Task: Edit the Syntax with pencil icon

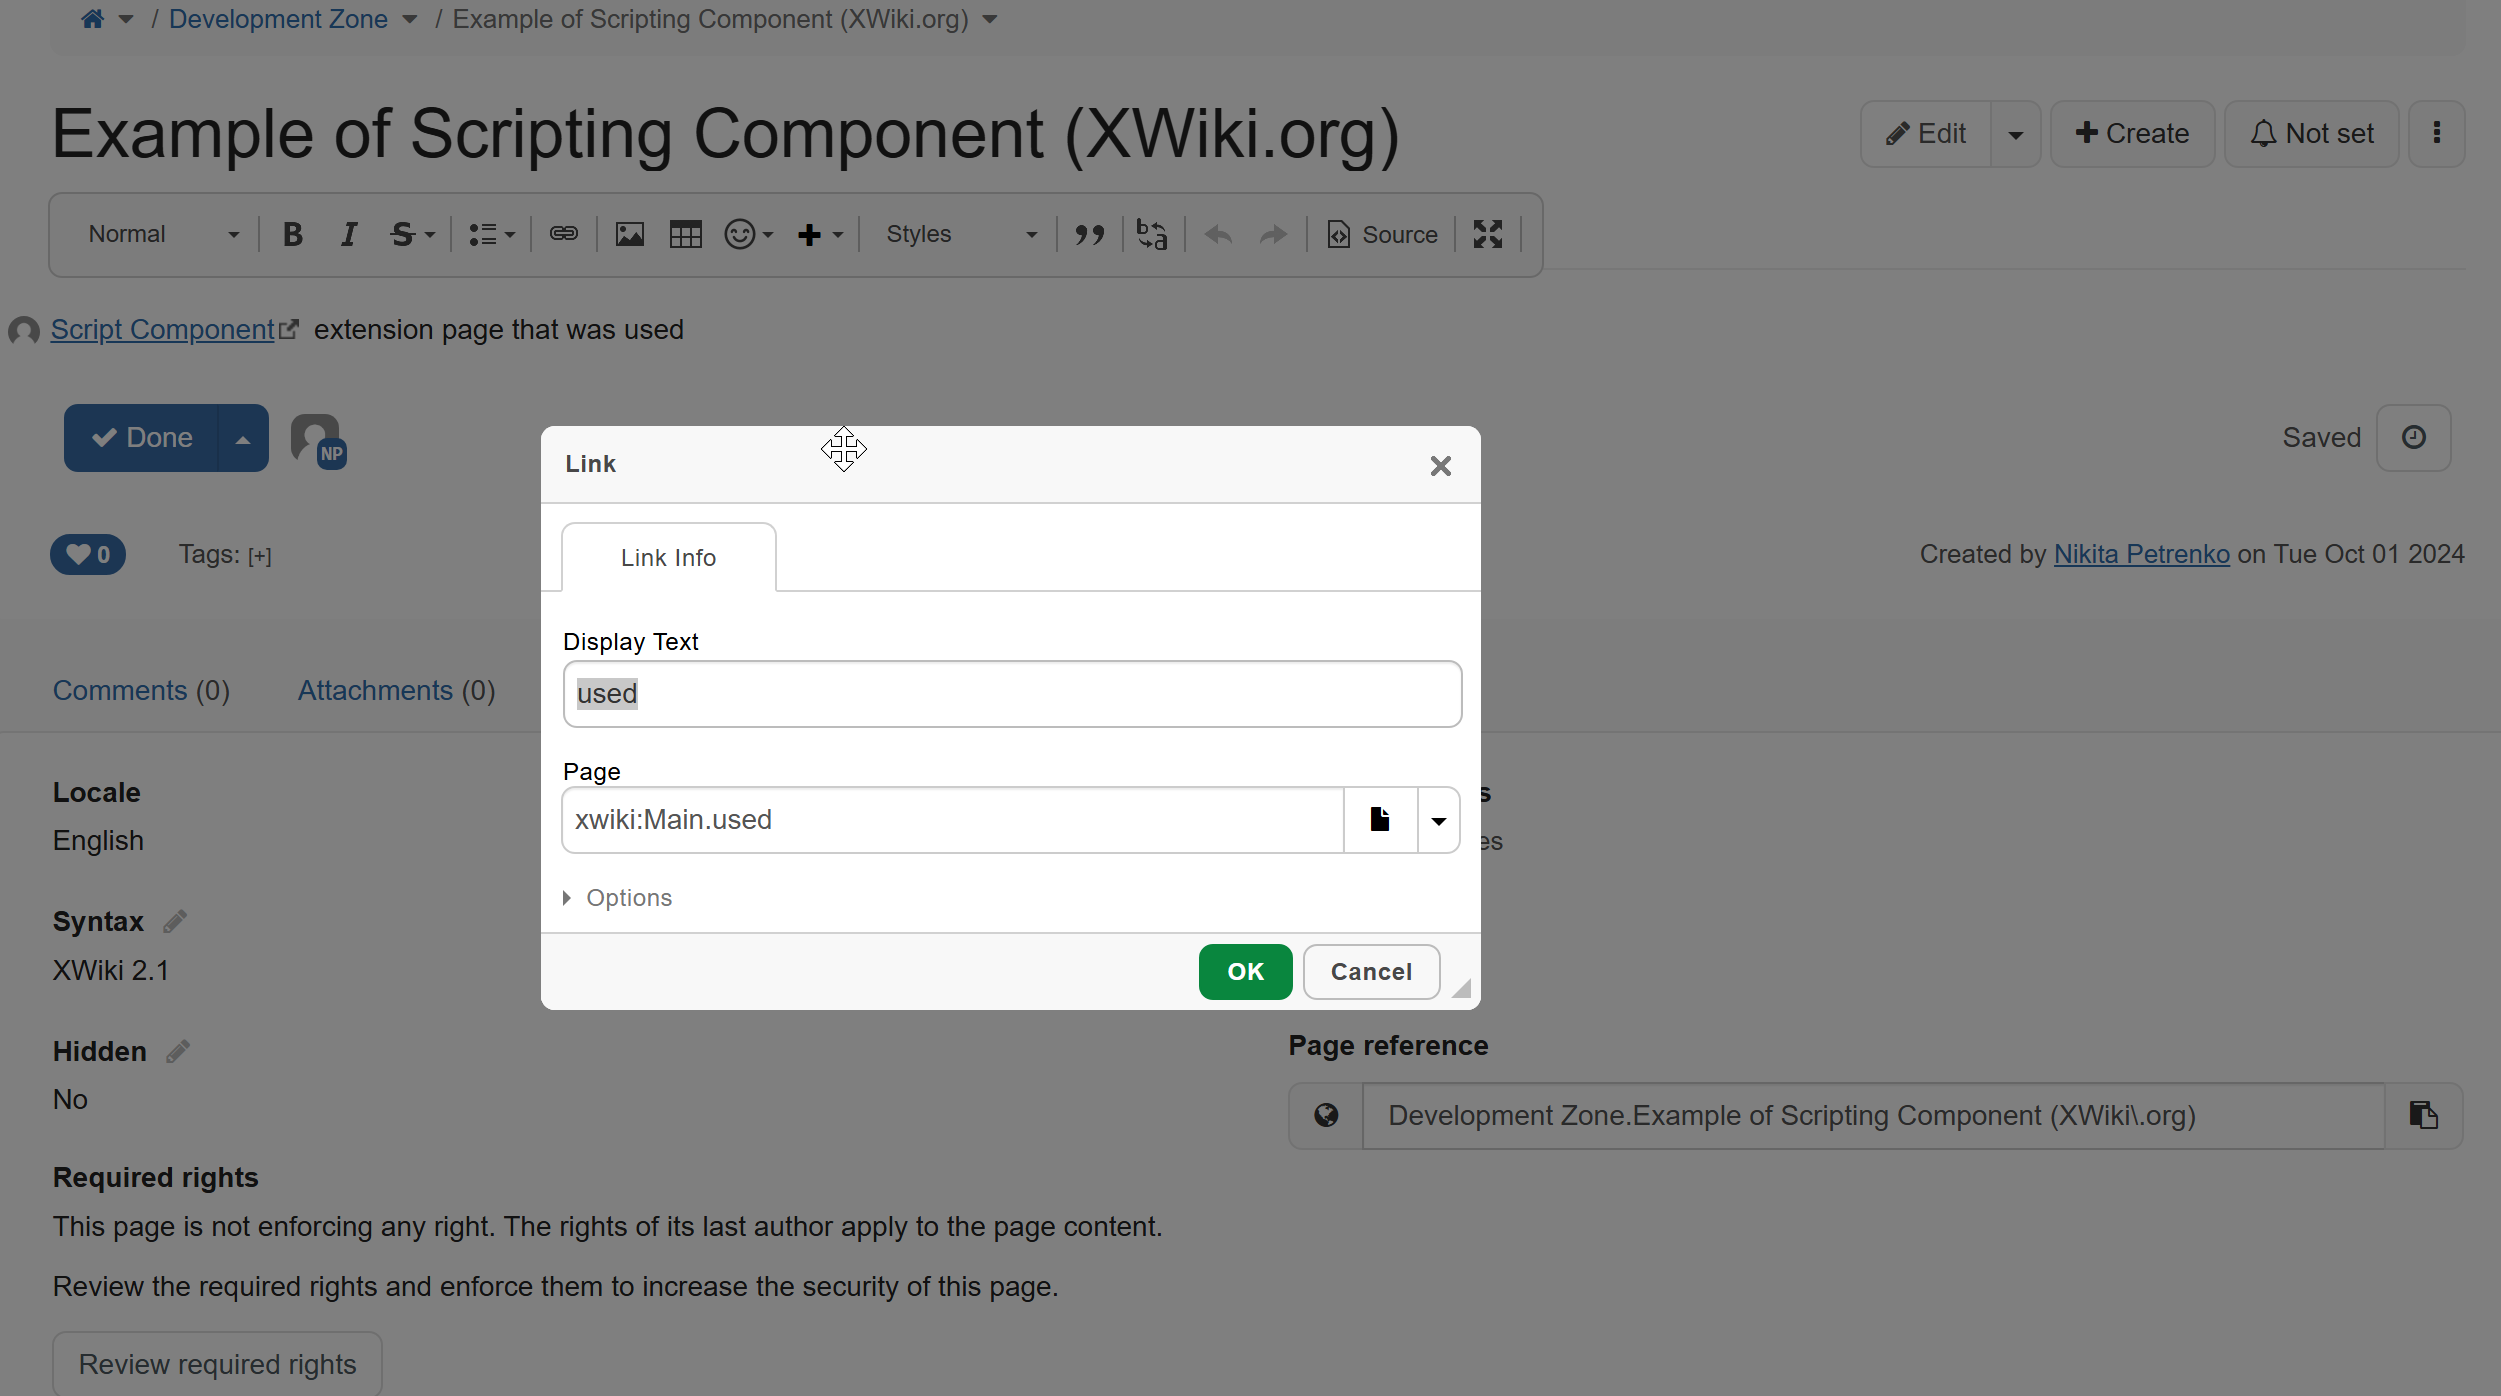Action: tap(175, 921)
